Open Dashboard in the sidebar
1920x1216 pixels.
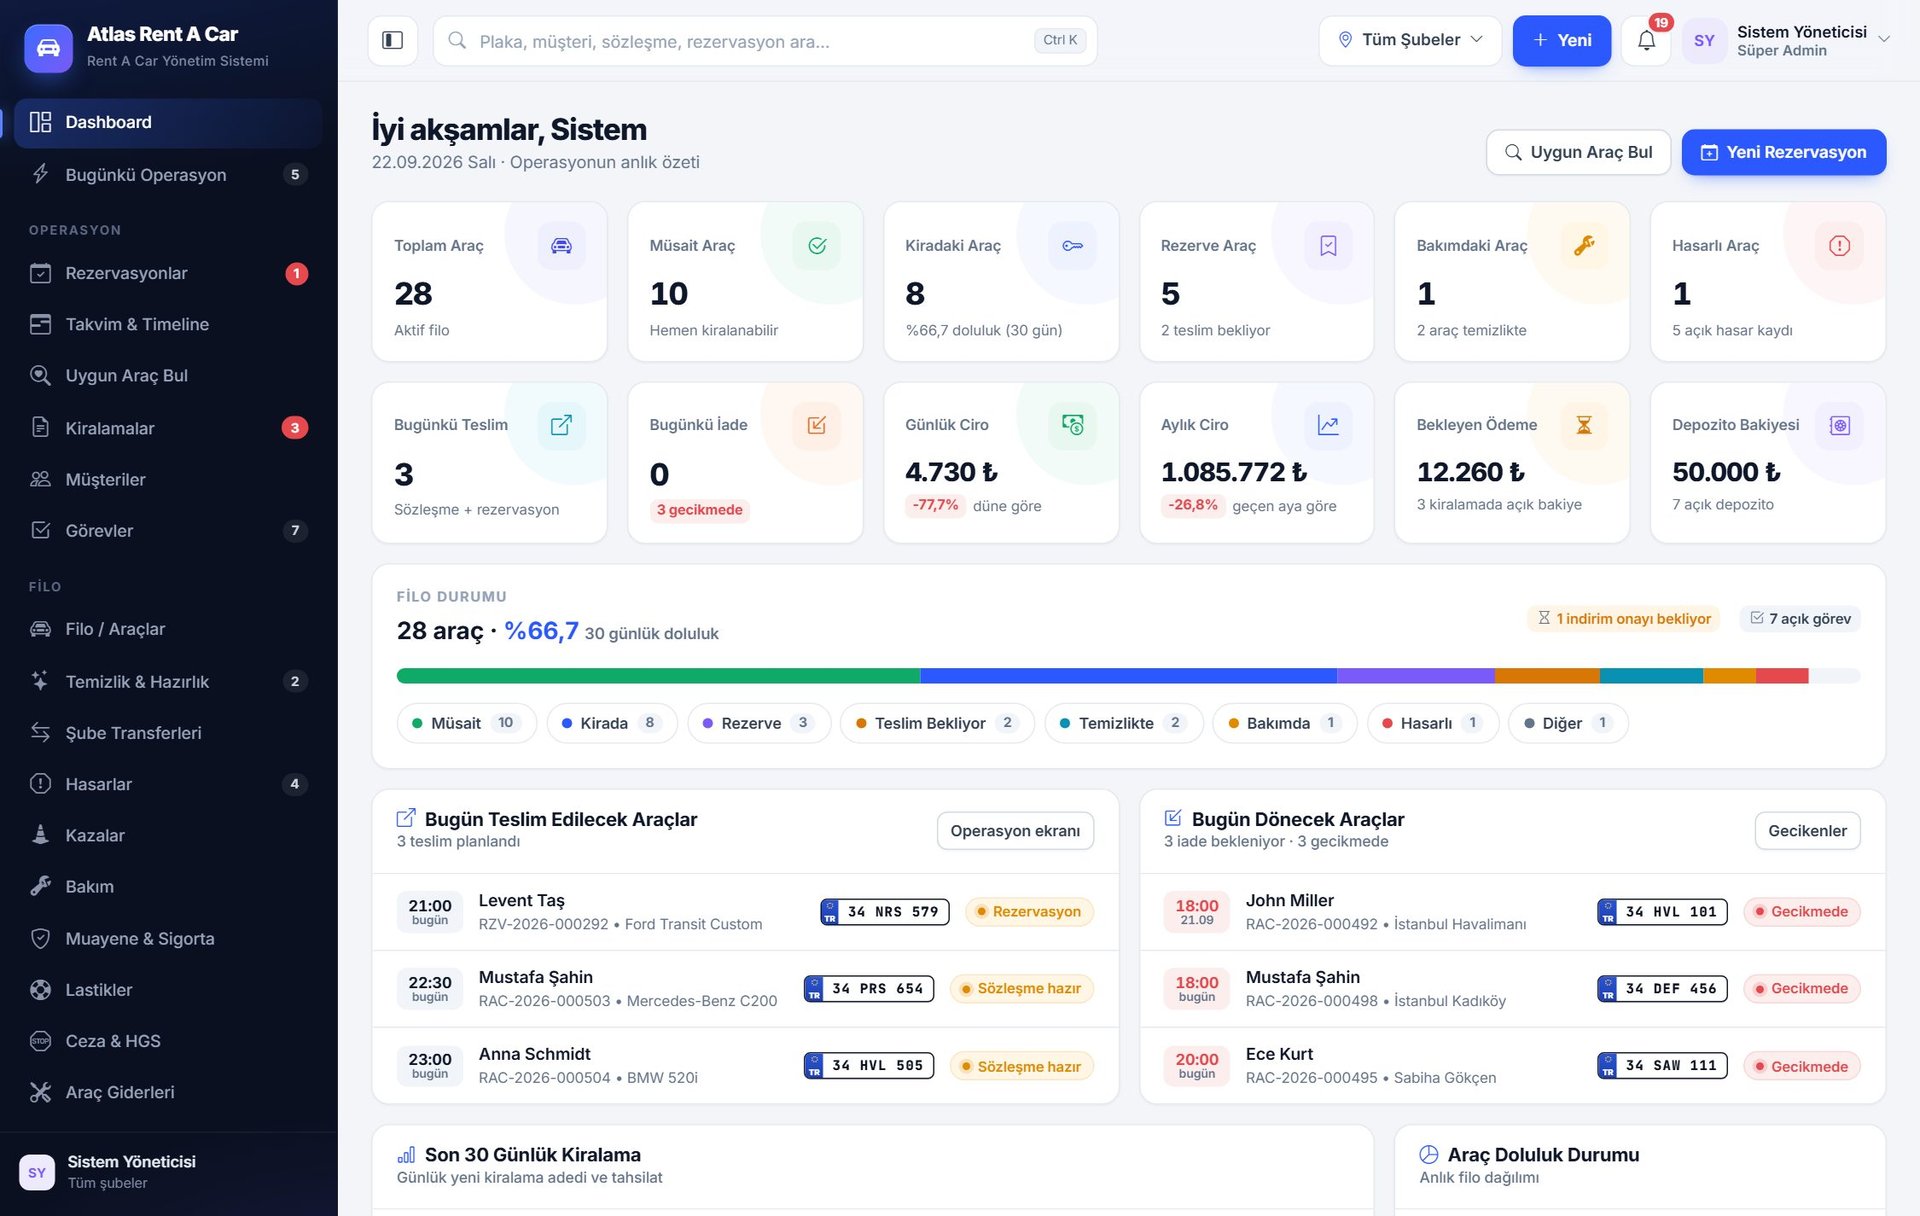[x=168, y=122]
